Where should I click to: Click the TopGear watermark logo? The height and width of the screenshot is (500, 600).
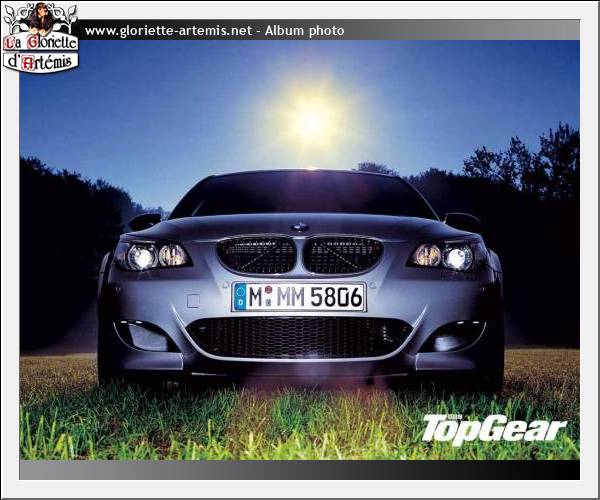[493, 429]
